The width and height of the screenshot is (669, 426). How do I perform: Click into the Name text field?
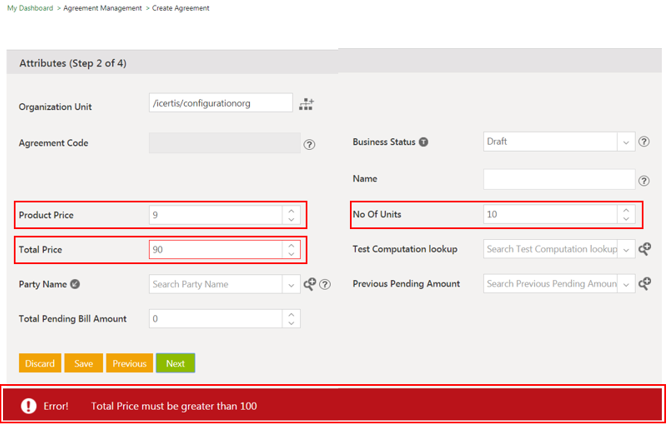tap(558, 180)
